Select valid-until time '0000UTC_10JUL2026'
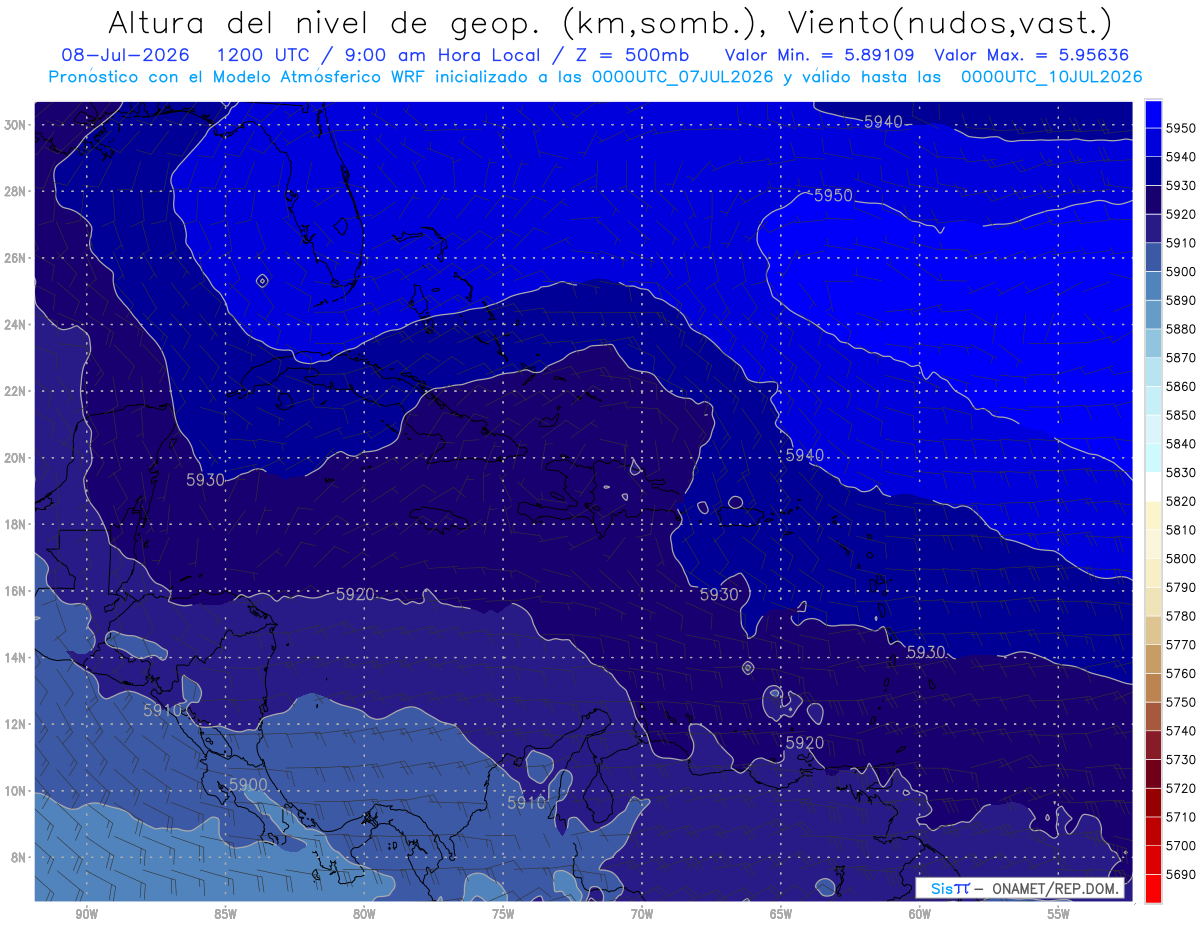The image size is (1200, 927). [1051, 76]
